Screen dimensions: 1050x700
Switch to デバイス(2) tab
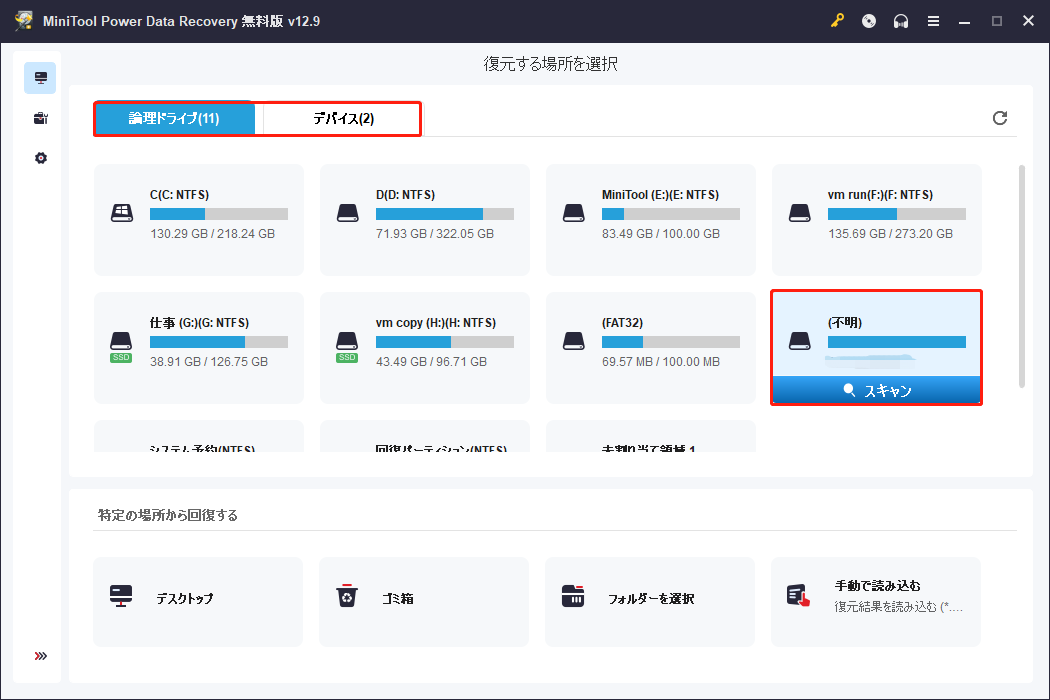point(343,119)
